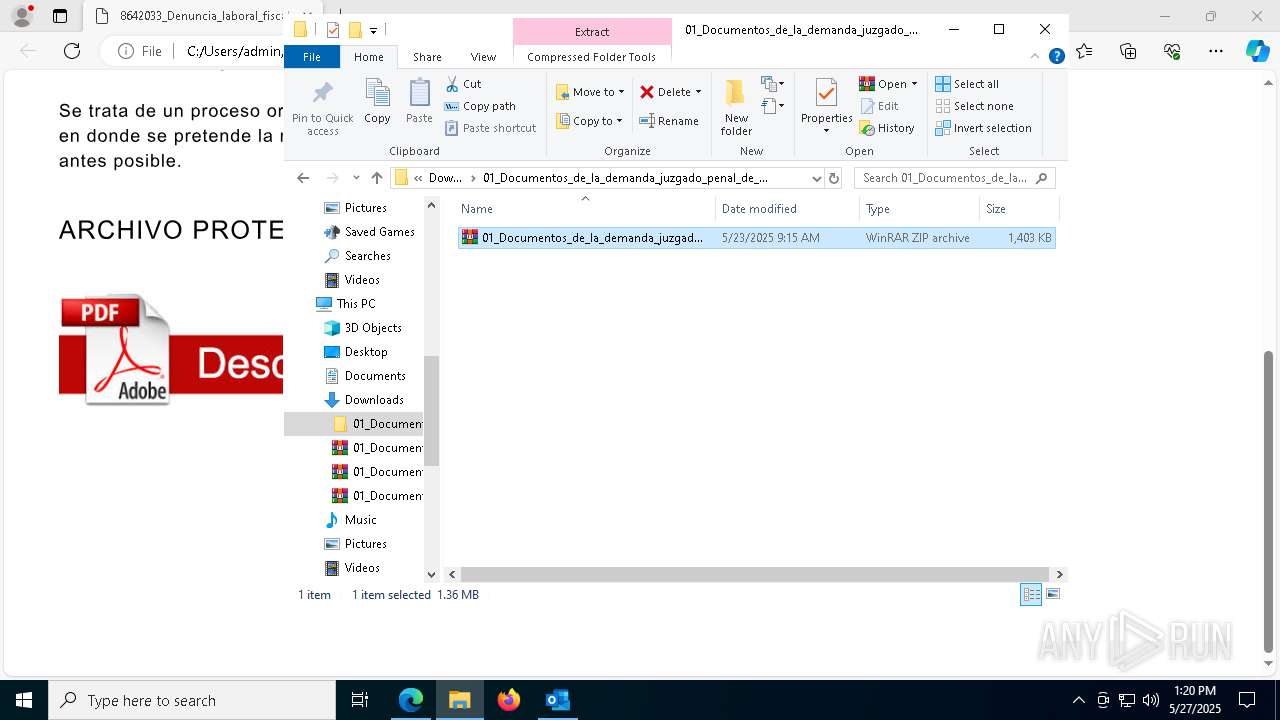Open the Copy to dropdown
The image size is (1280, 720).
(590, 121)
